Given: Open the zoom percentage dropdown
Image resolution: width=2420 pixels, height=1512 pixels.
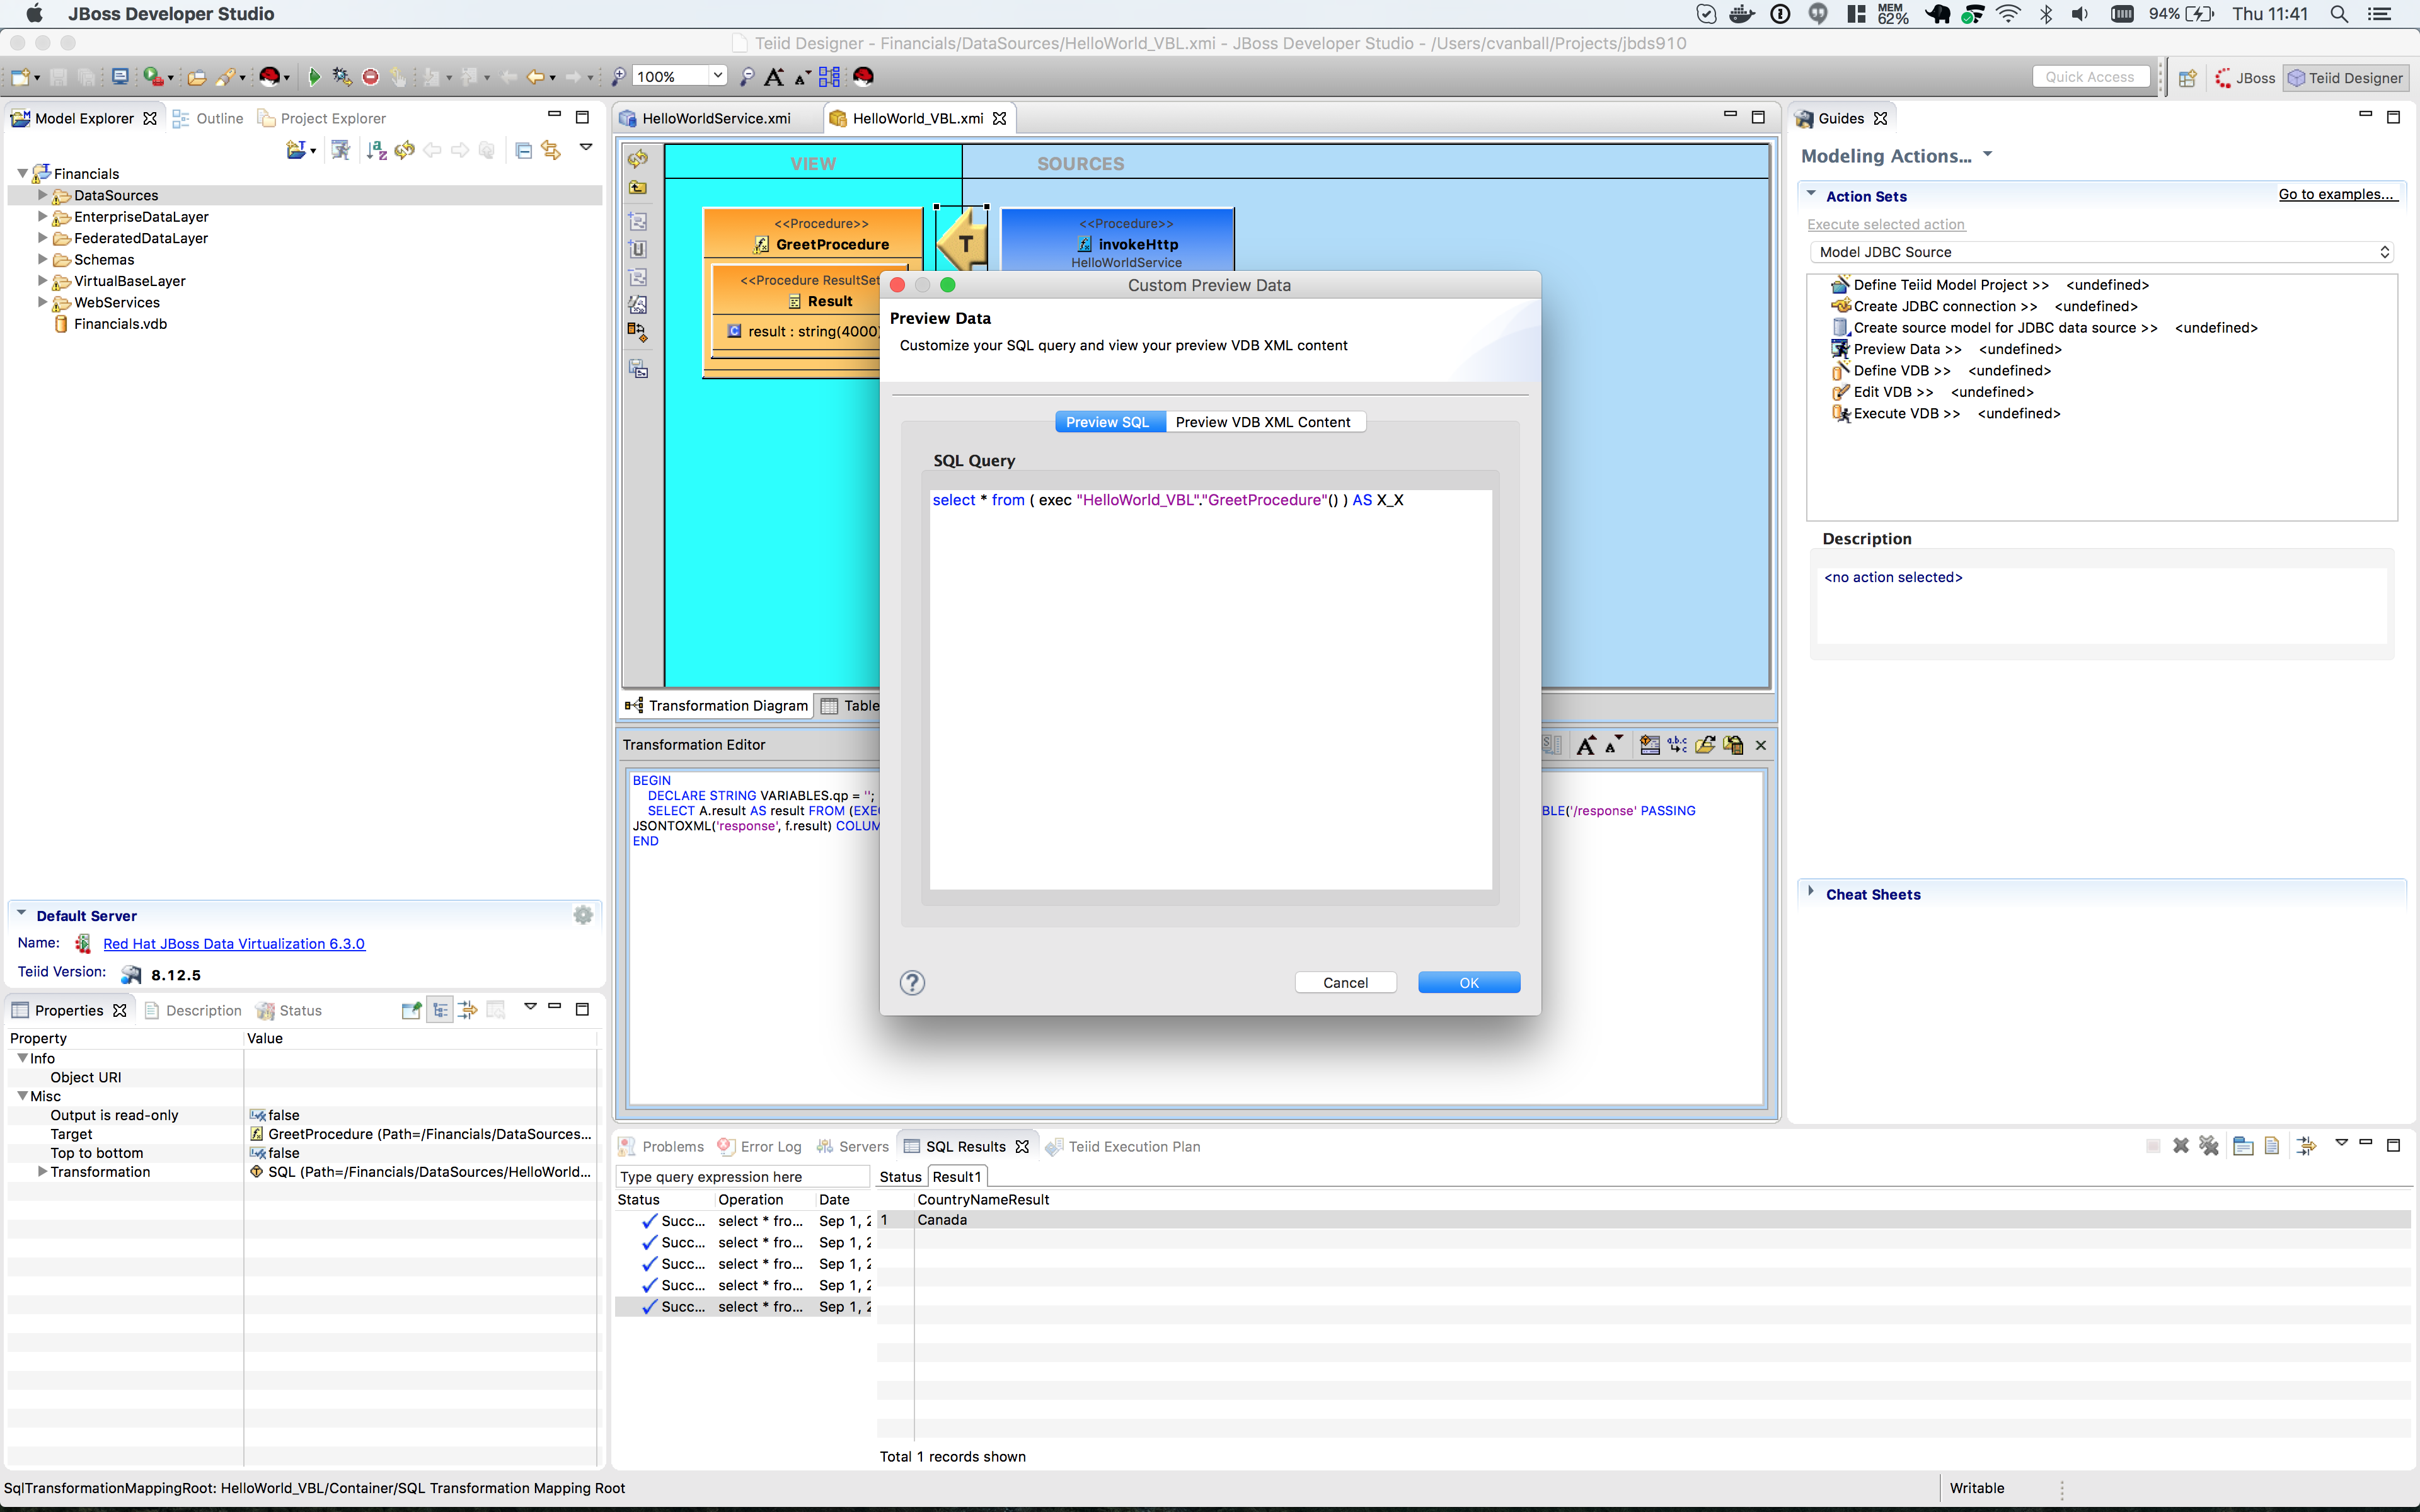Looking at the screenshot, I should point(717,76).
